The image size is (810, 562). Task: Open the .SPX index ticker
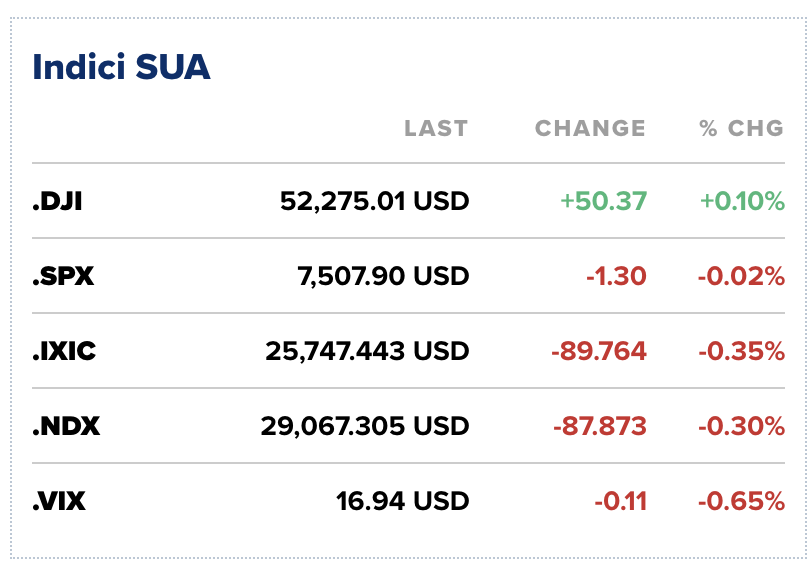tap(63, 276)
